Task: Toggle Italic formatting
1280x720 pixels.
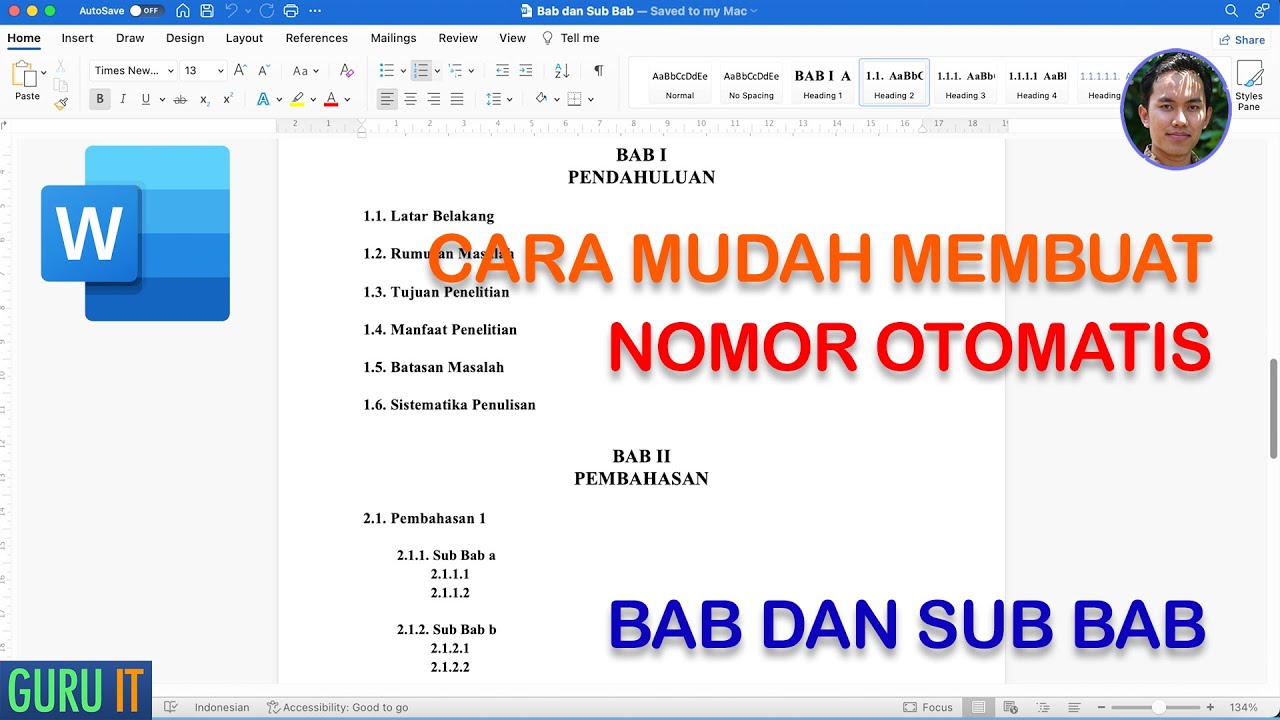Action: click(x=123, y=99)
